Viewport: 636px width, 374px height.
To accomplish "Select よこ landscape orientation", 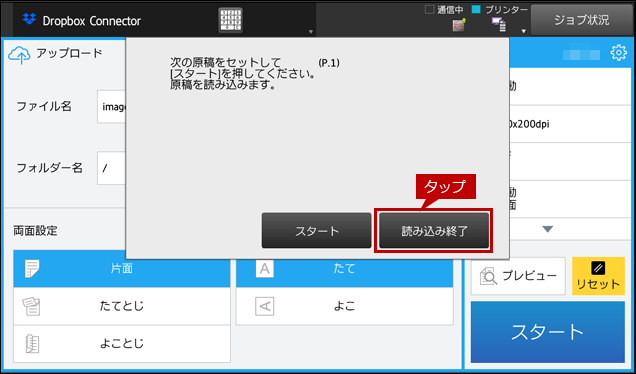I will click(344, 306).
